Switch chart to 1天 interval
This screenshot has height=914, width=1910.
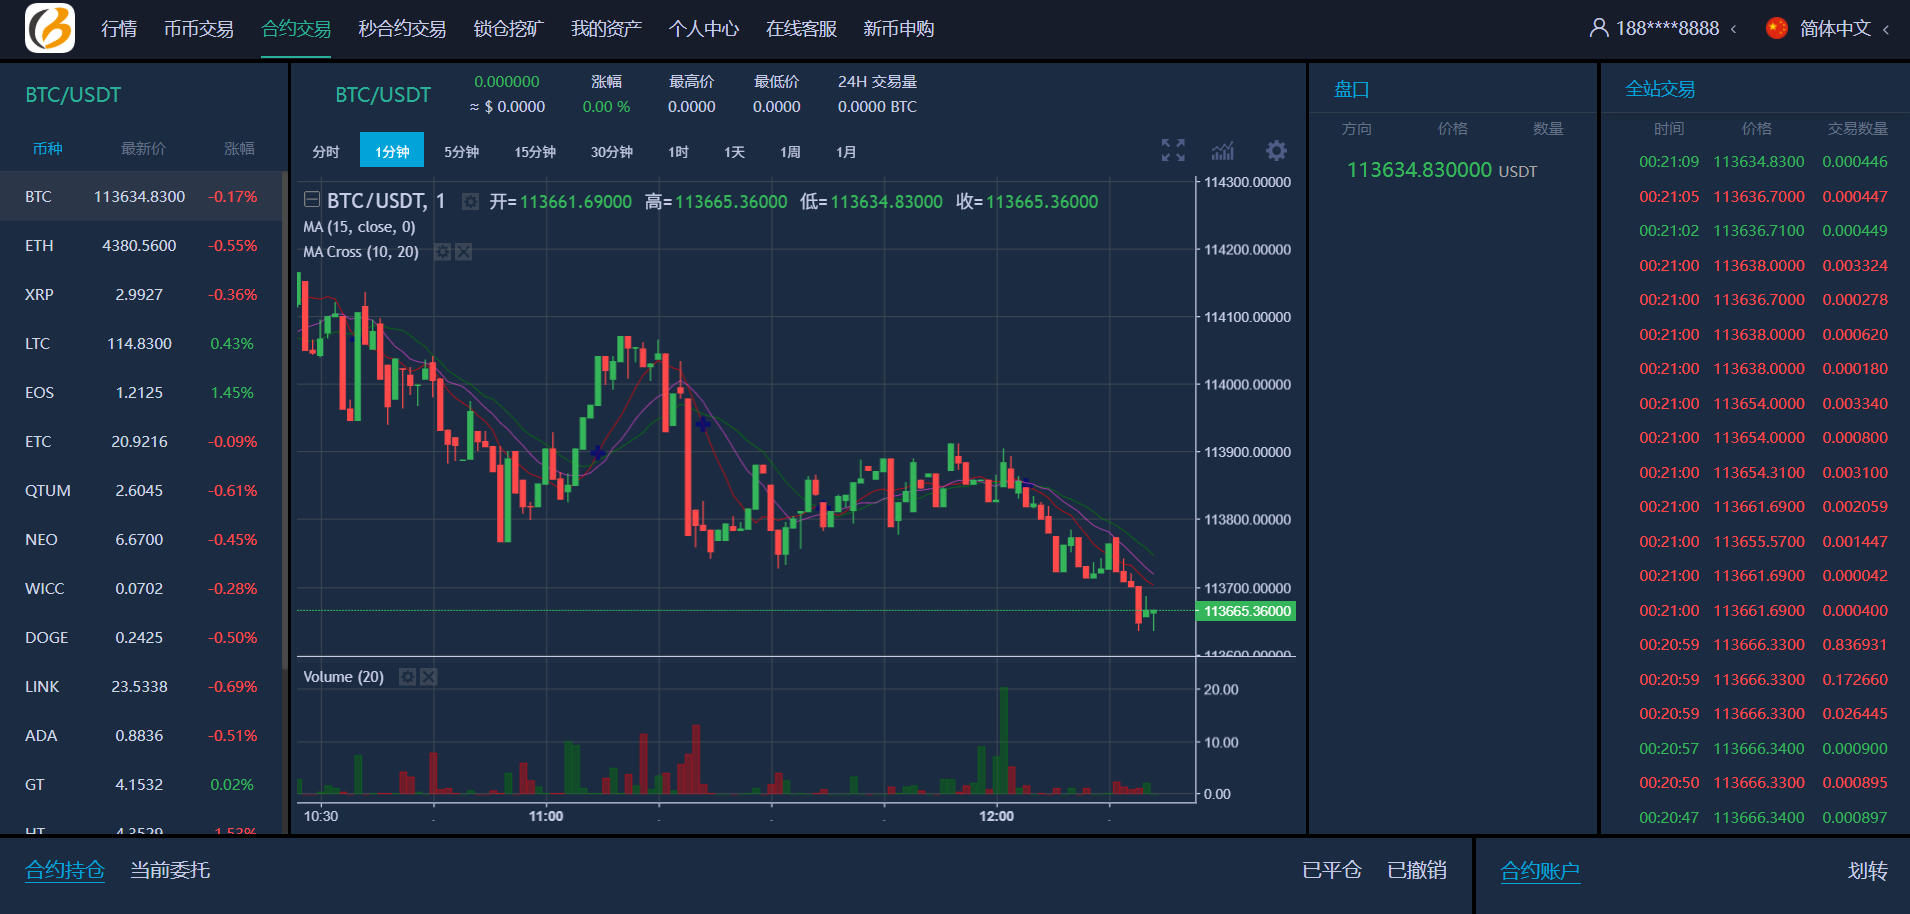click(x=734, y=152)
